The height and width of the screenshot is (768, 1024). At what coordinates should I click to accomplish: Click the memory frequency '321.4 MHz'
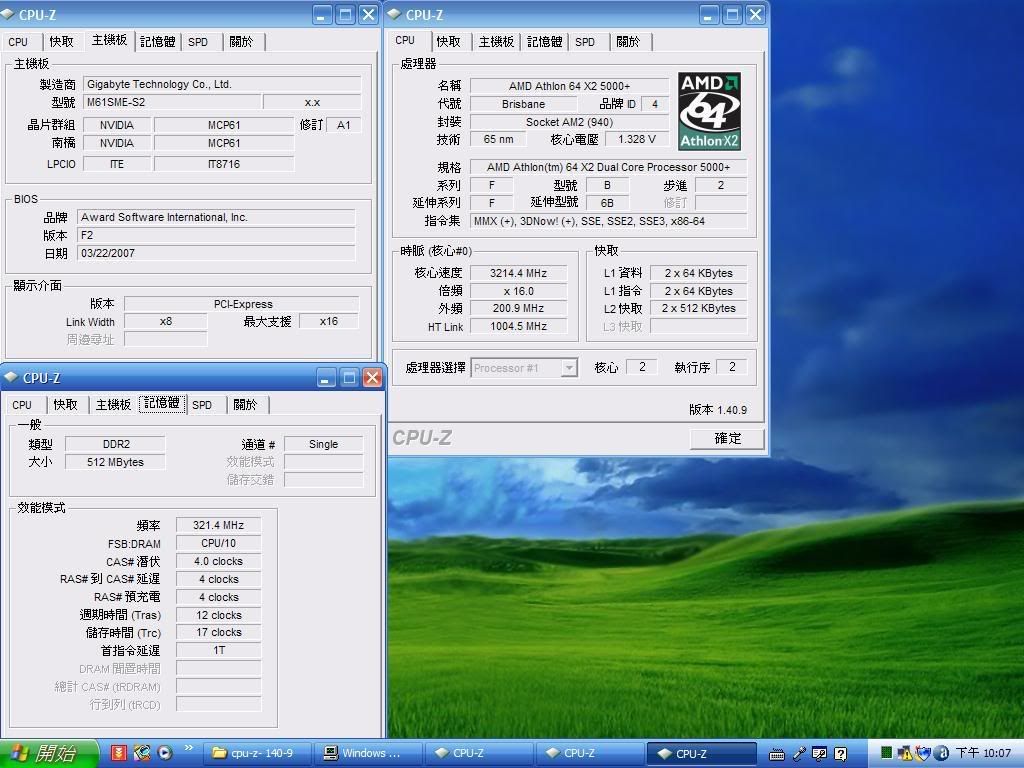[x=219, y=526]
